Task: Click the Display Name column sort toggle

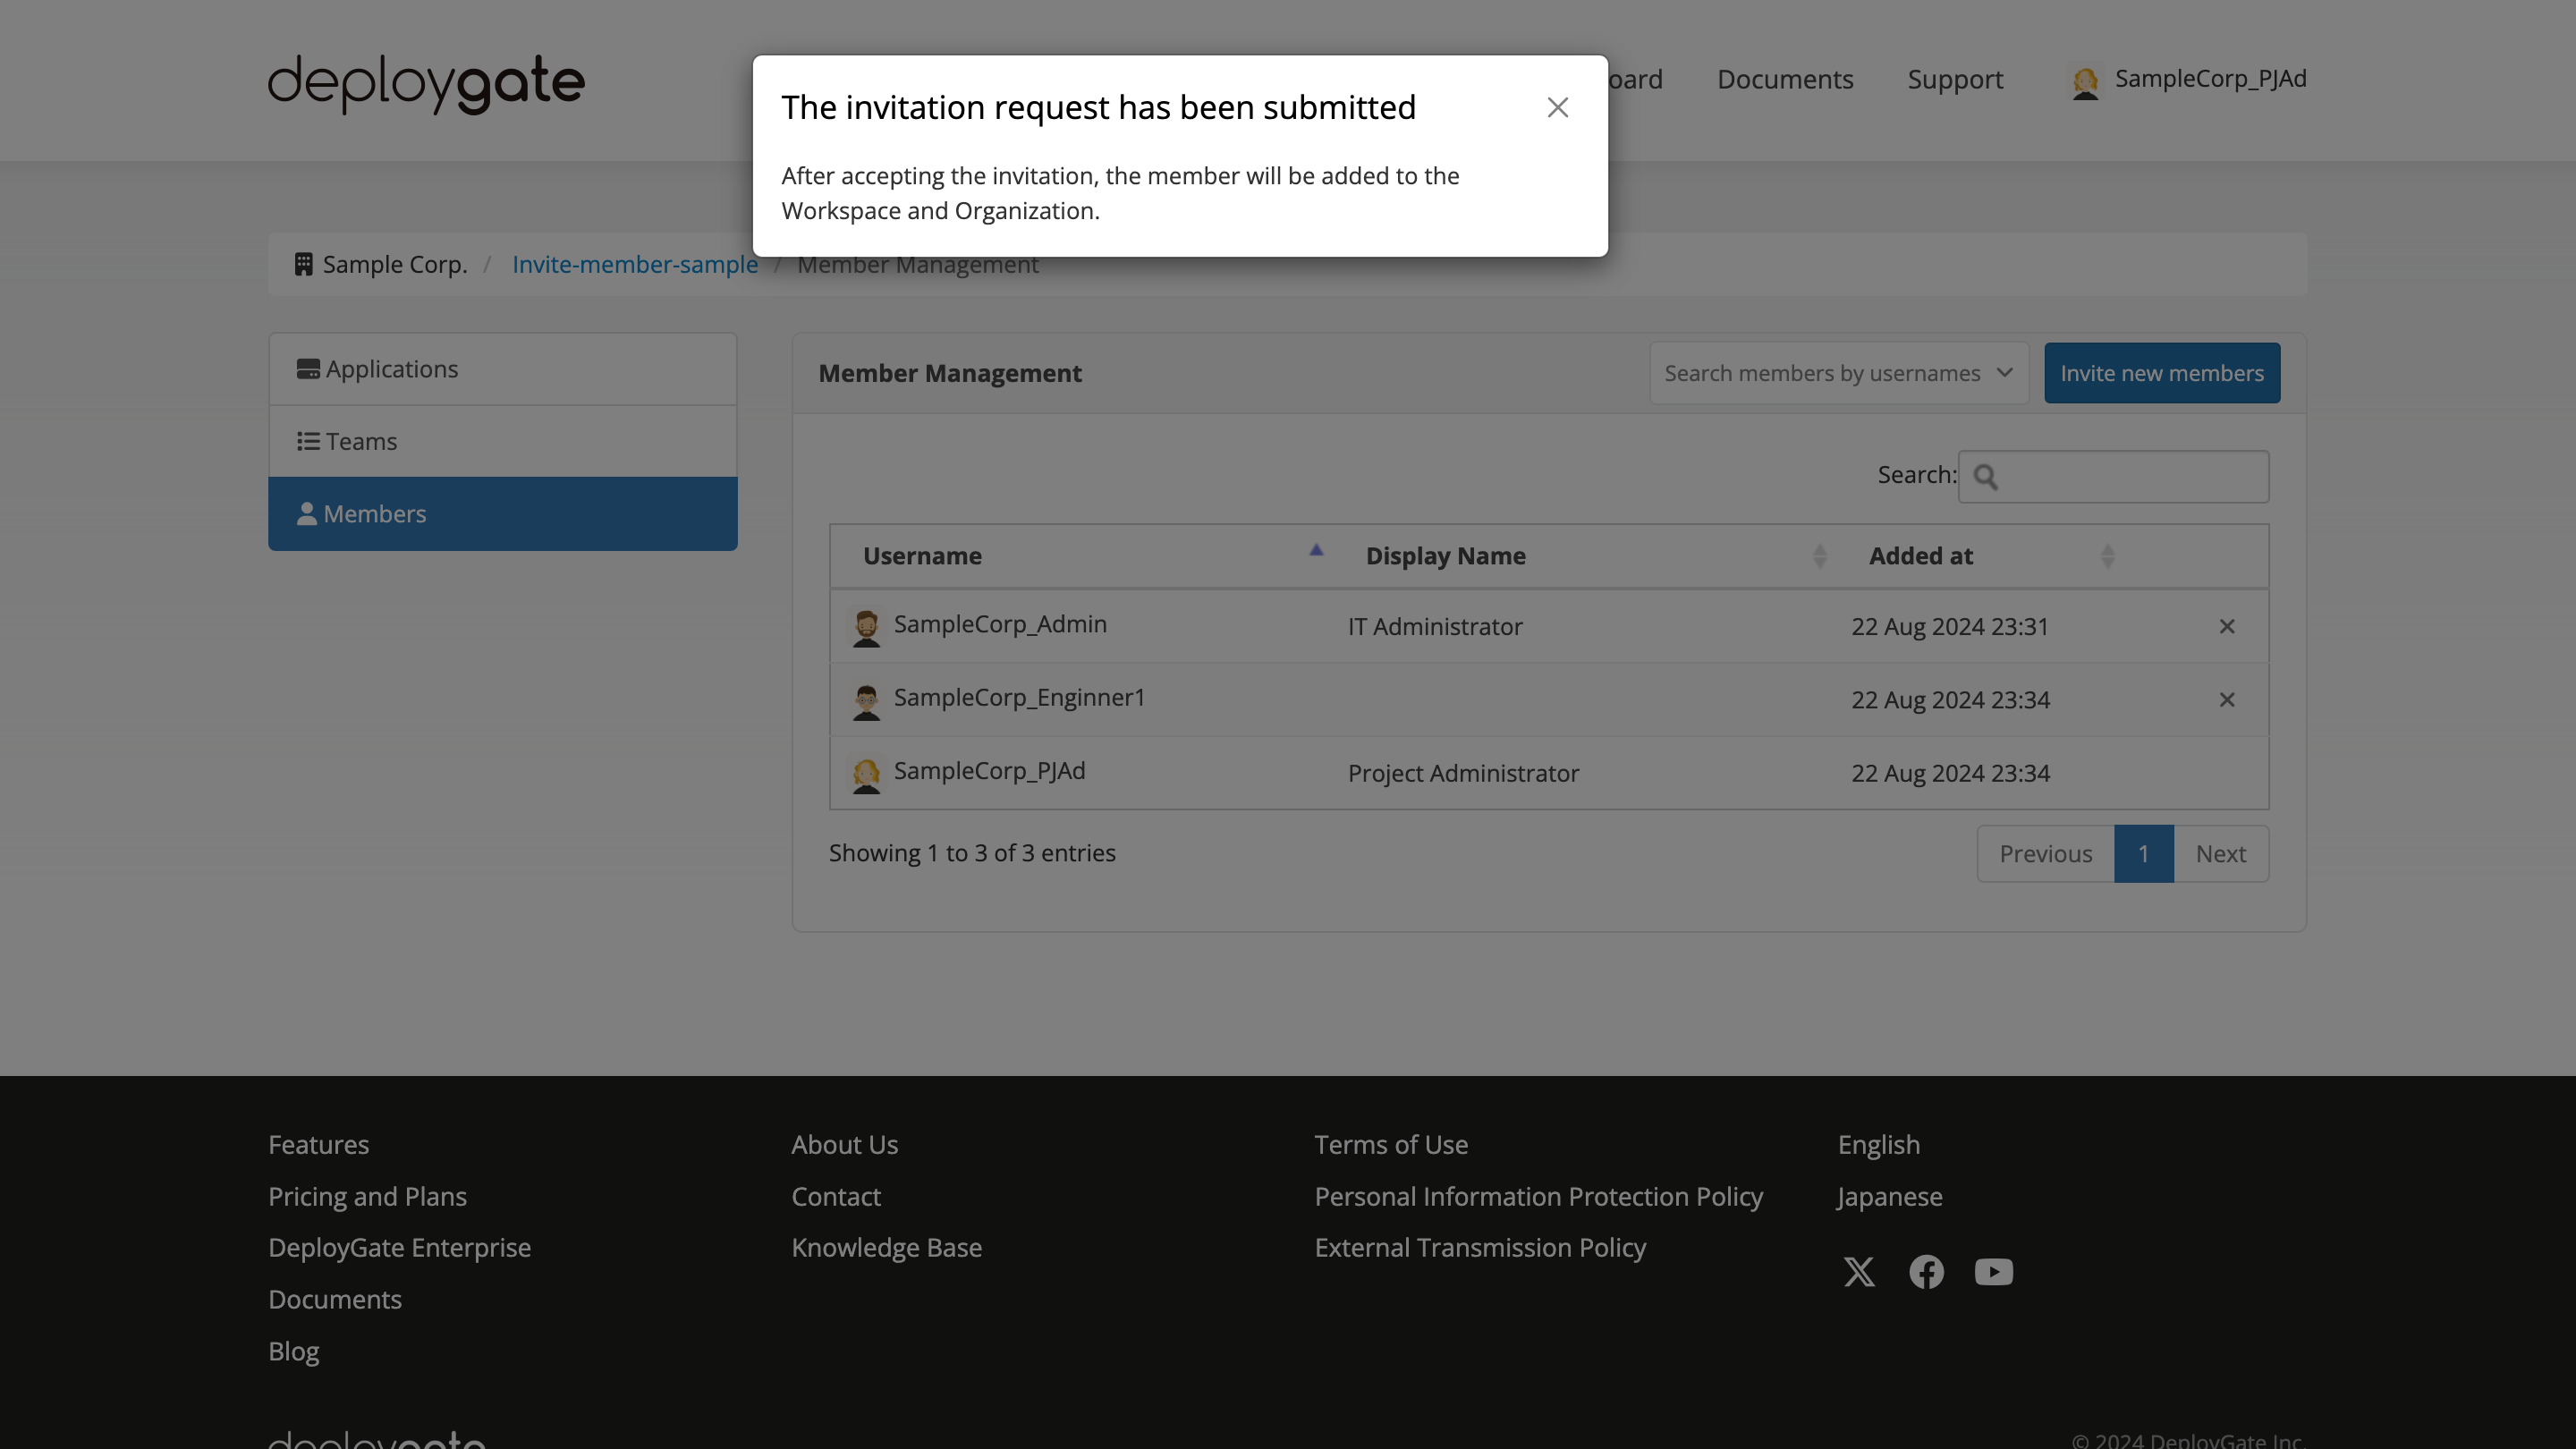Action: pyautogui.click(x=1818, y=555)
